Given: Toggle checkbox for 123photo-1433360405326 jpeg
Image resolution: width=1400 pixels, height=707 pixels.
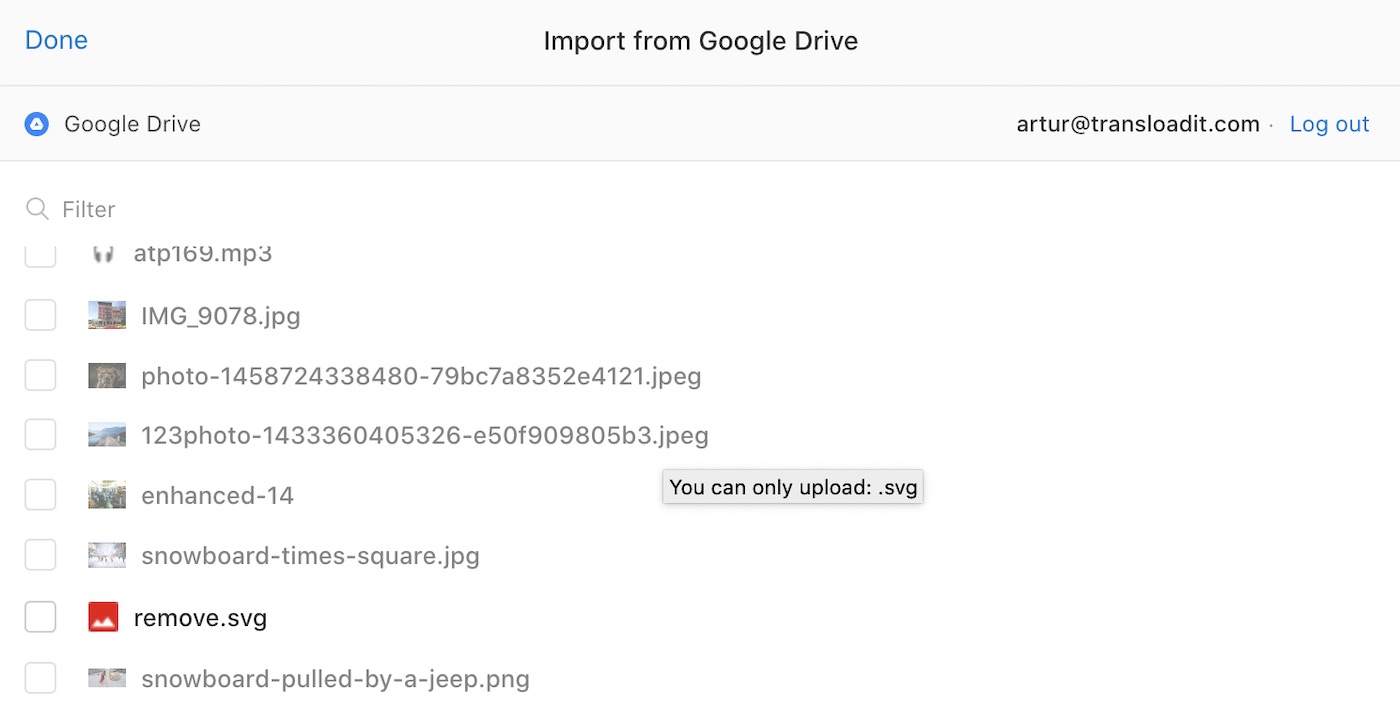Looking at the screenshot, I should point(40,435).
